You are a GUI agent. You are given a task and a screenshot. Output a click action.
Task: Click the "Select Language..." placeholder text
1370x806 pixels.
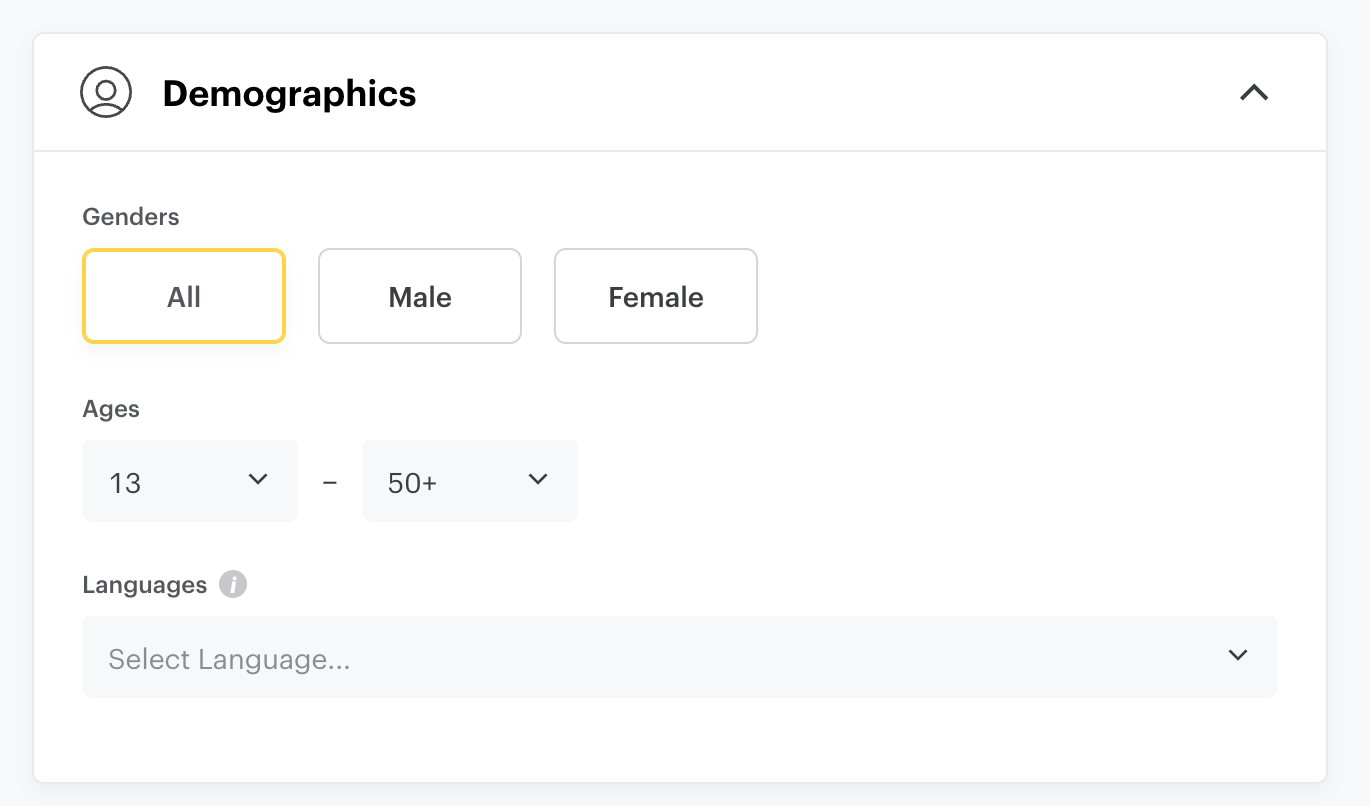click(229, 660)
